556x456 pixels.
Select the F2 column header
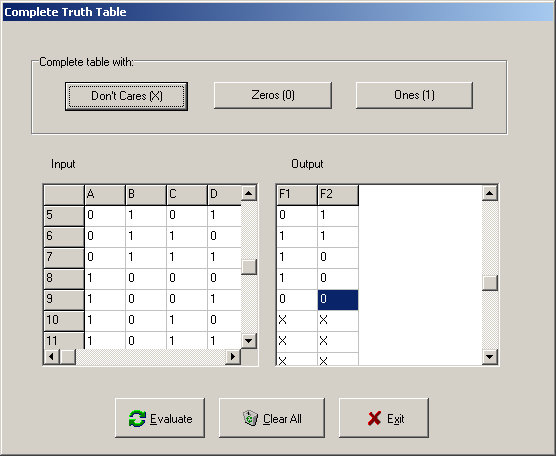pyautogui.click(x=338, y=195)
